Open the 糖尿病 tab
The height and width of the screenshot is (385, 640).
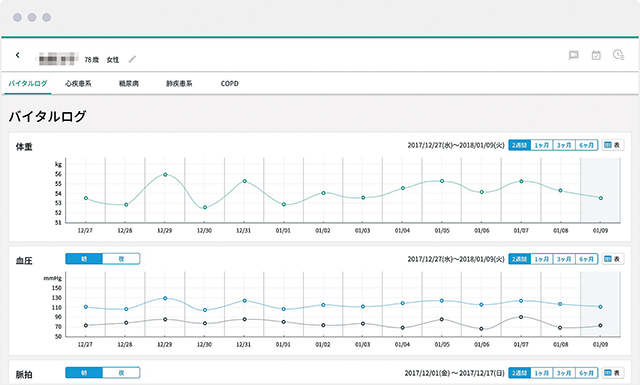(x=129, y=83)
